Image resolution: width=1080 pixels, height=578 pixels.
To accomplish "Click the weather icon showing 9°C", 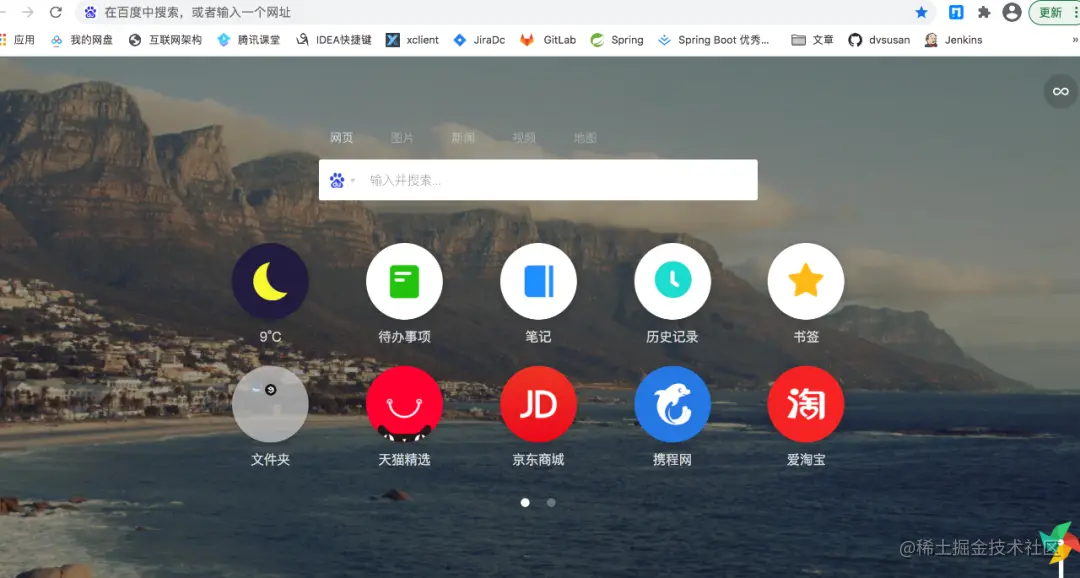I will point(270,281).
